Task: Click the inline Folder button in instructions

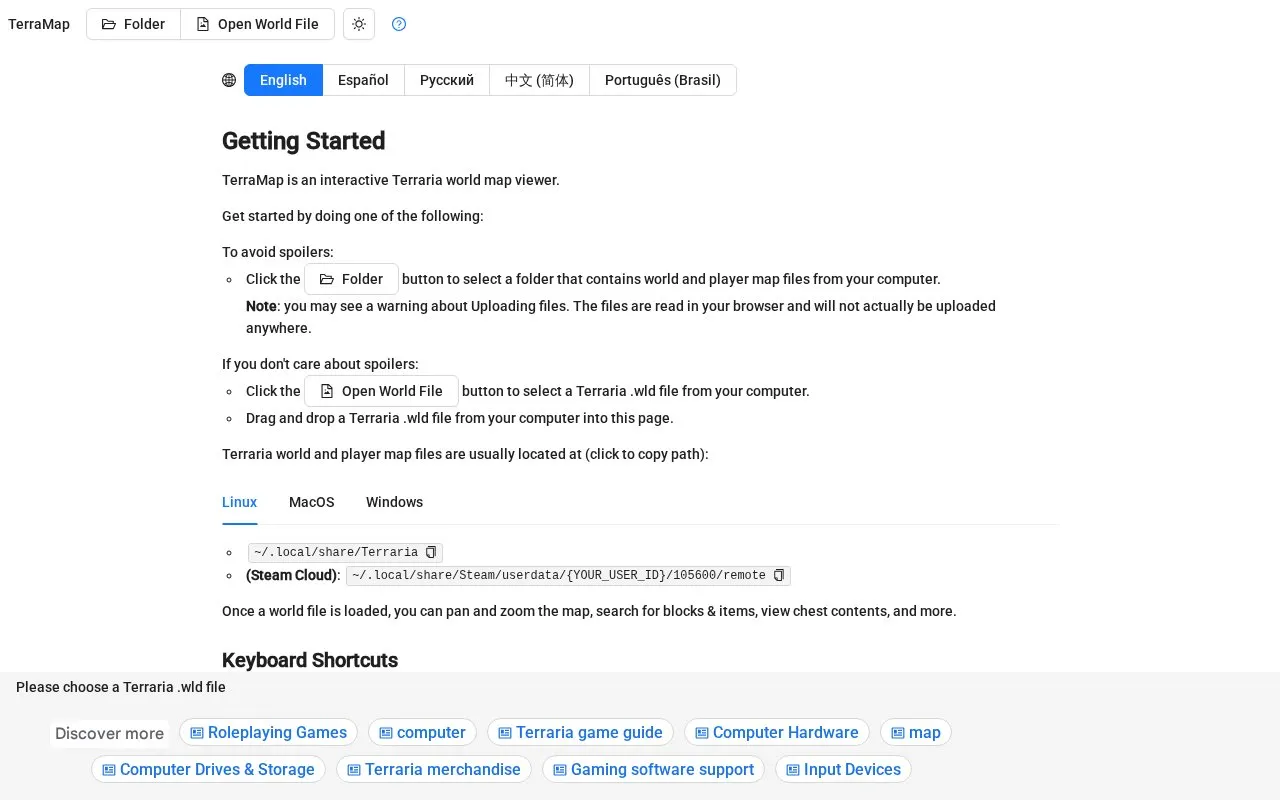Action: click(x=351, y=279)
